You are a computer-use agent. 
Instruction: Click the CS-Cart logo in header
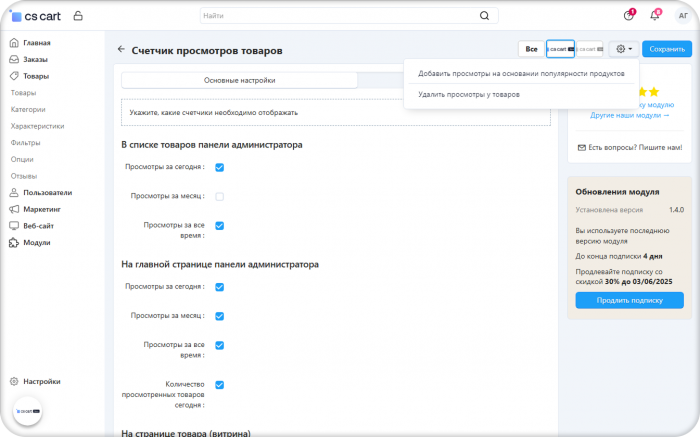36,16
